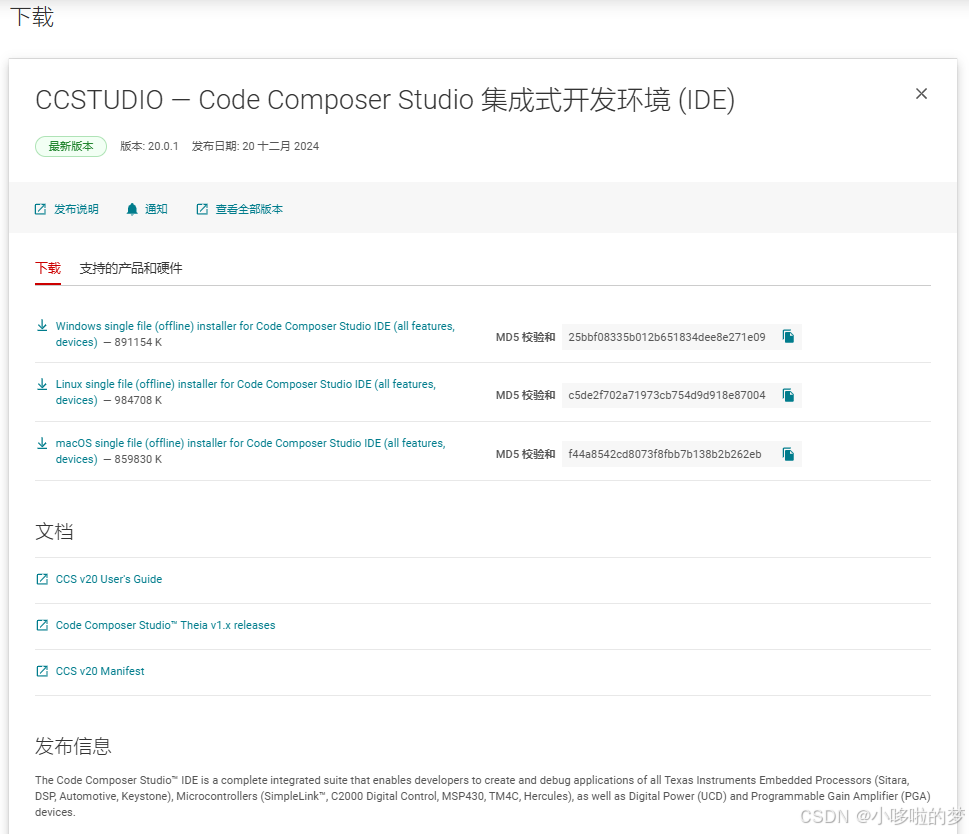Image resolution: width=969 pixels, height=834 pixels.
Task: Click the external link icon beside Theia v1.x releases
Action: [x=42, y=625]
